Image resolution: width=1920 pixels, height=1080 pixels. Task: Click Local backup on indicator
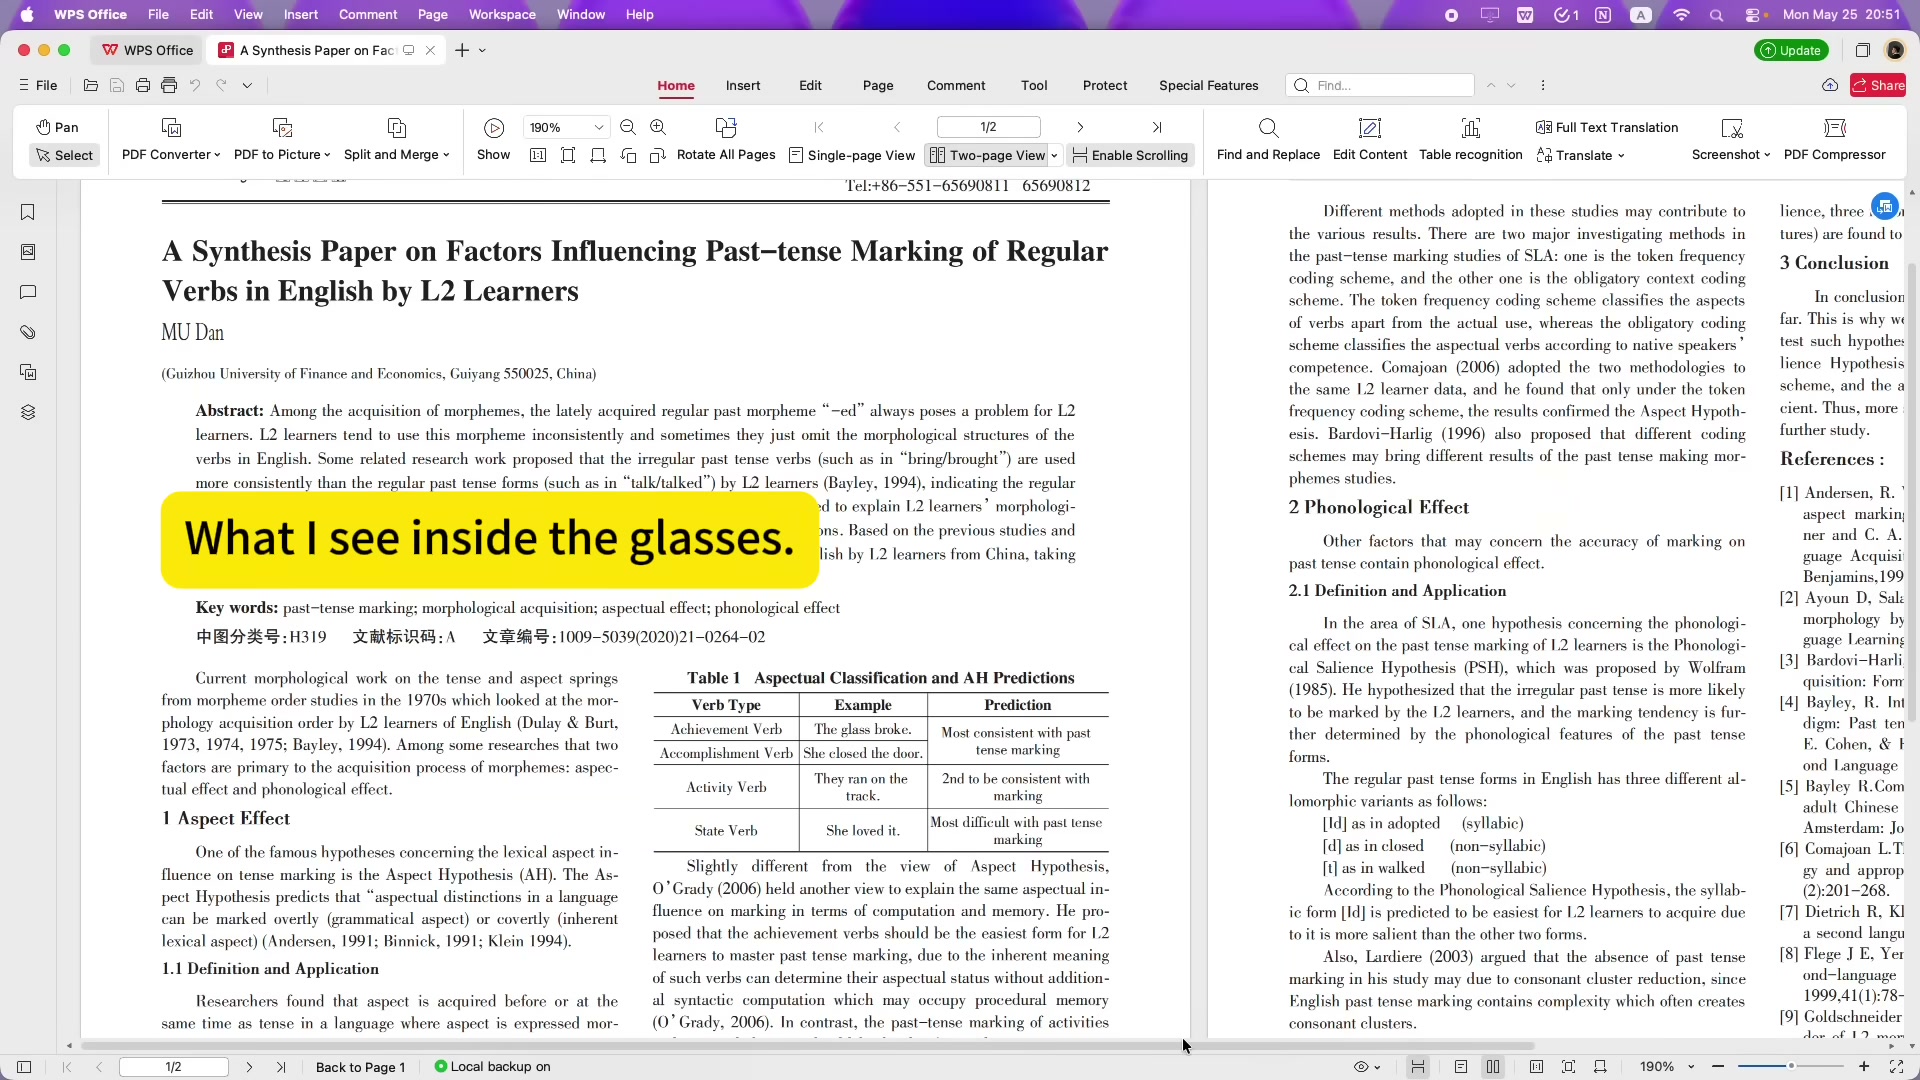pyautogui.click(x=492, y=1067)
